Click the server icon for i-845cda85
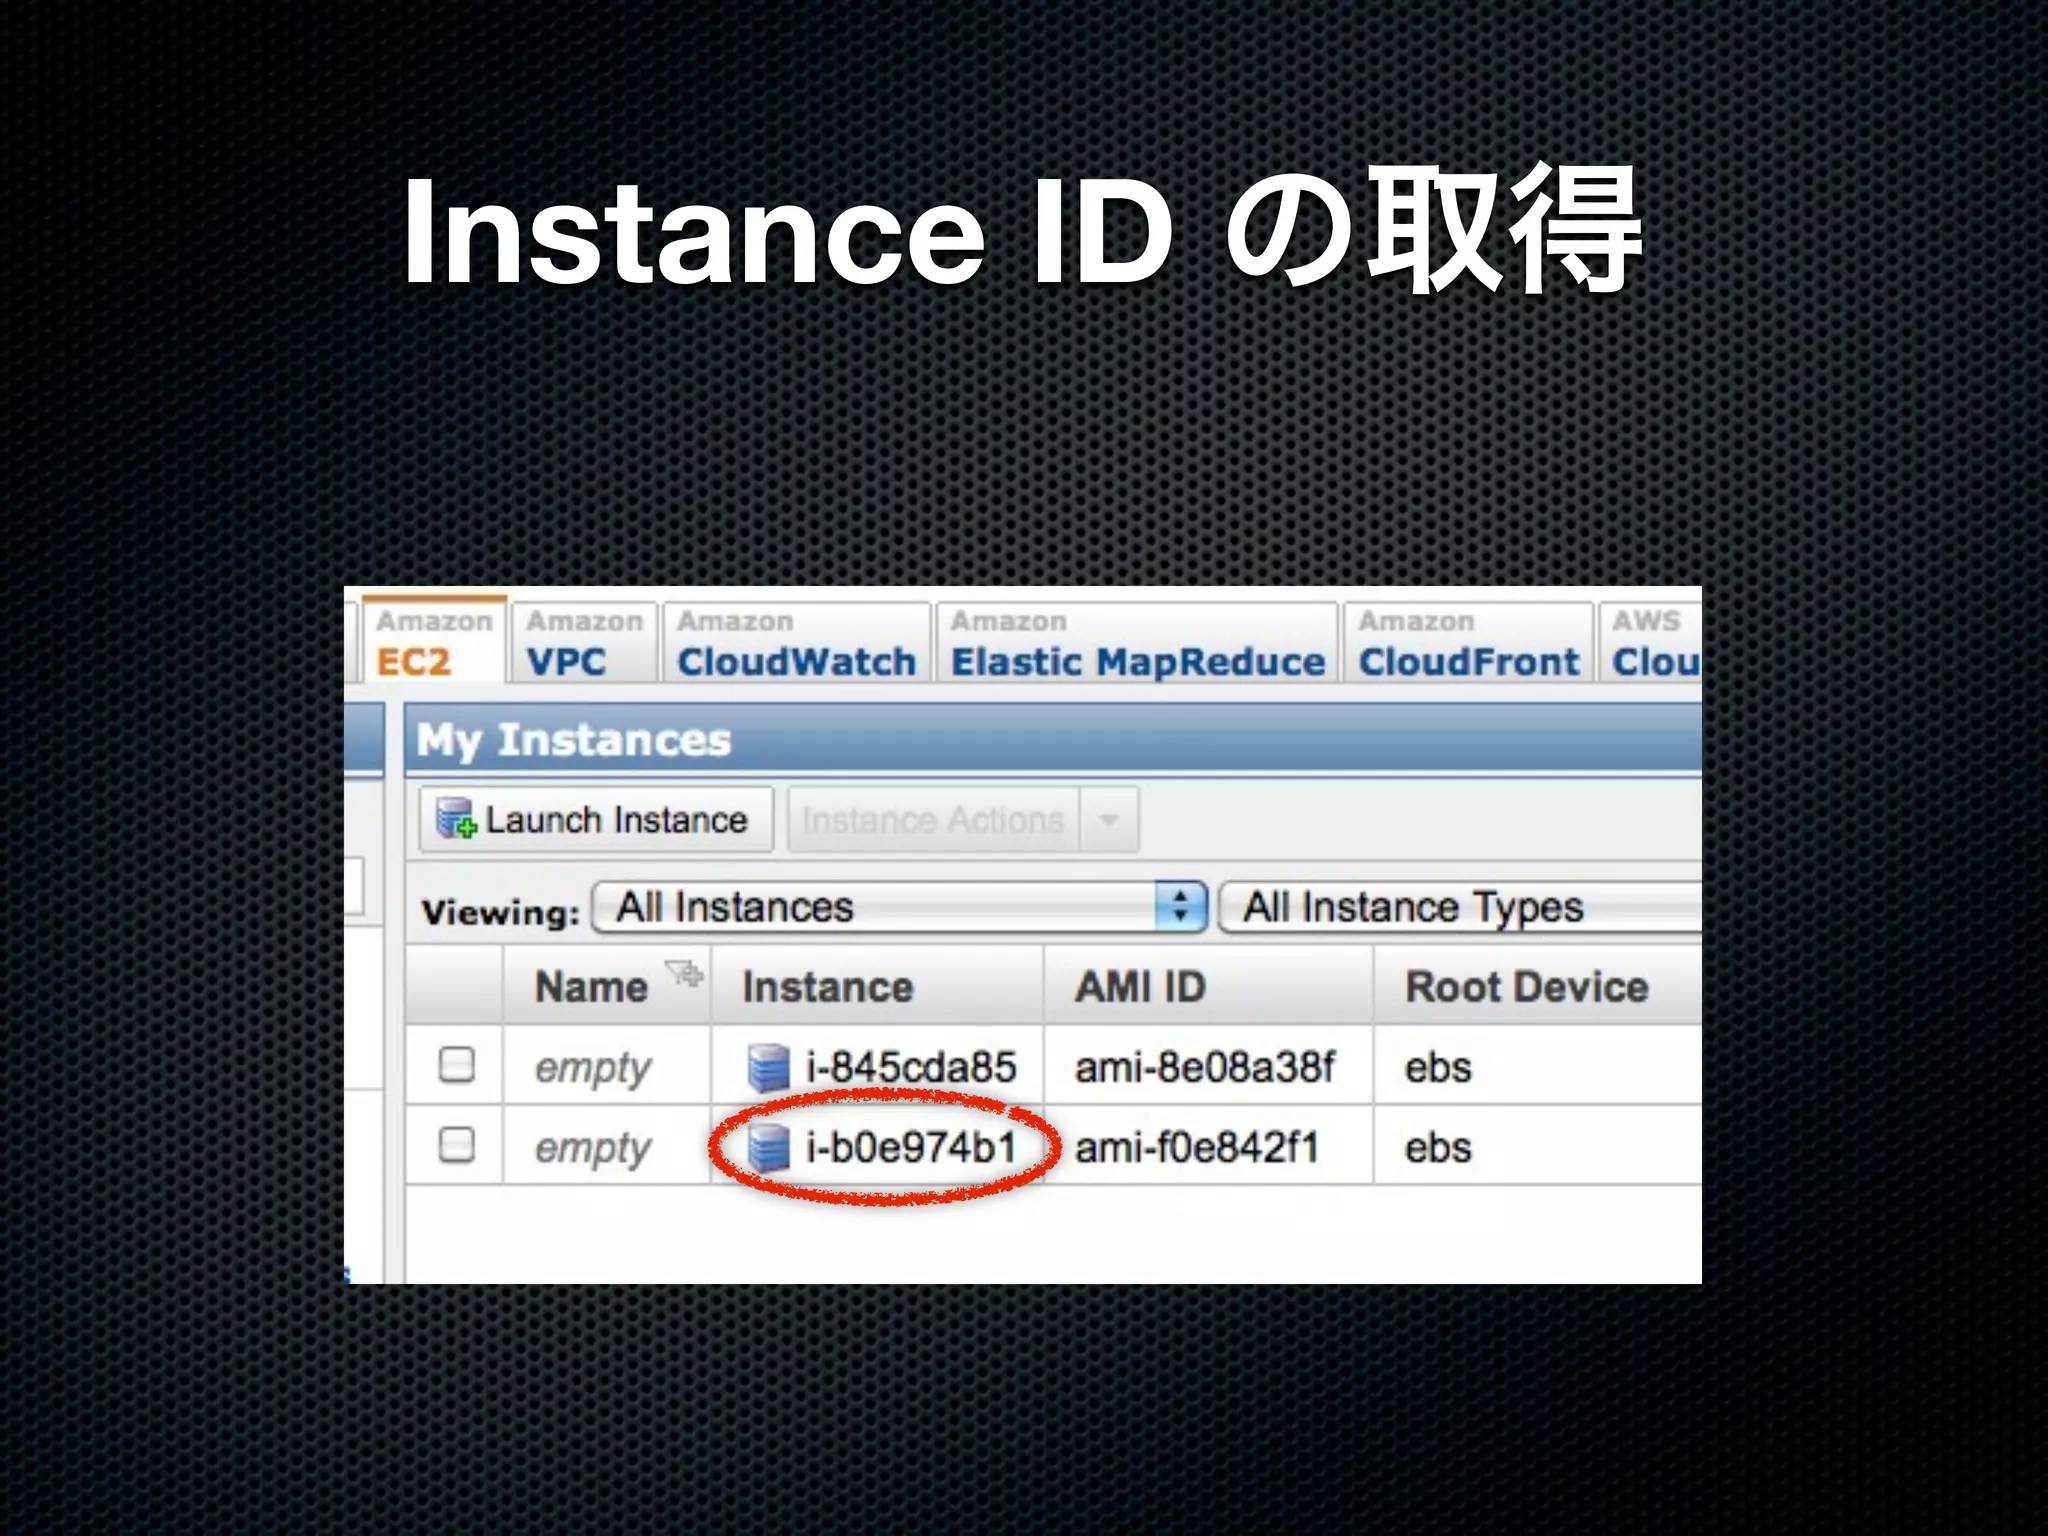Viewport: 2048px width, 1536px height. (x=769, y=1067)
